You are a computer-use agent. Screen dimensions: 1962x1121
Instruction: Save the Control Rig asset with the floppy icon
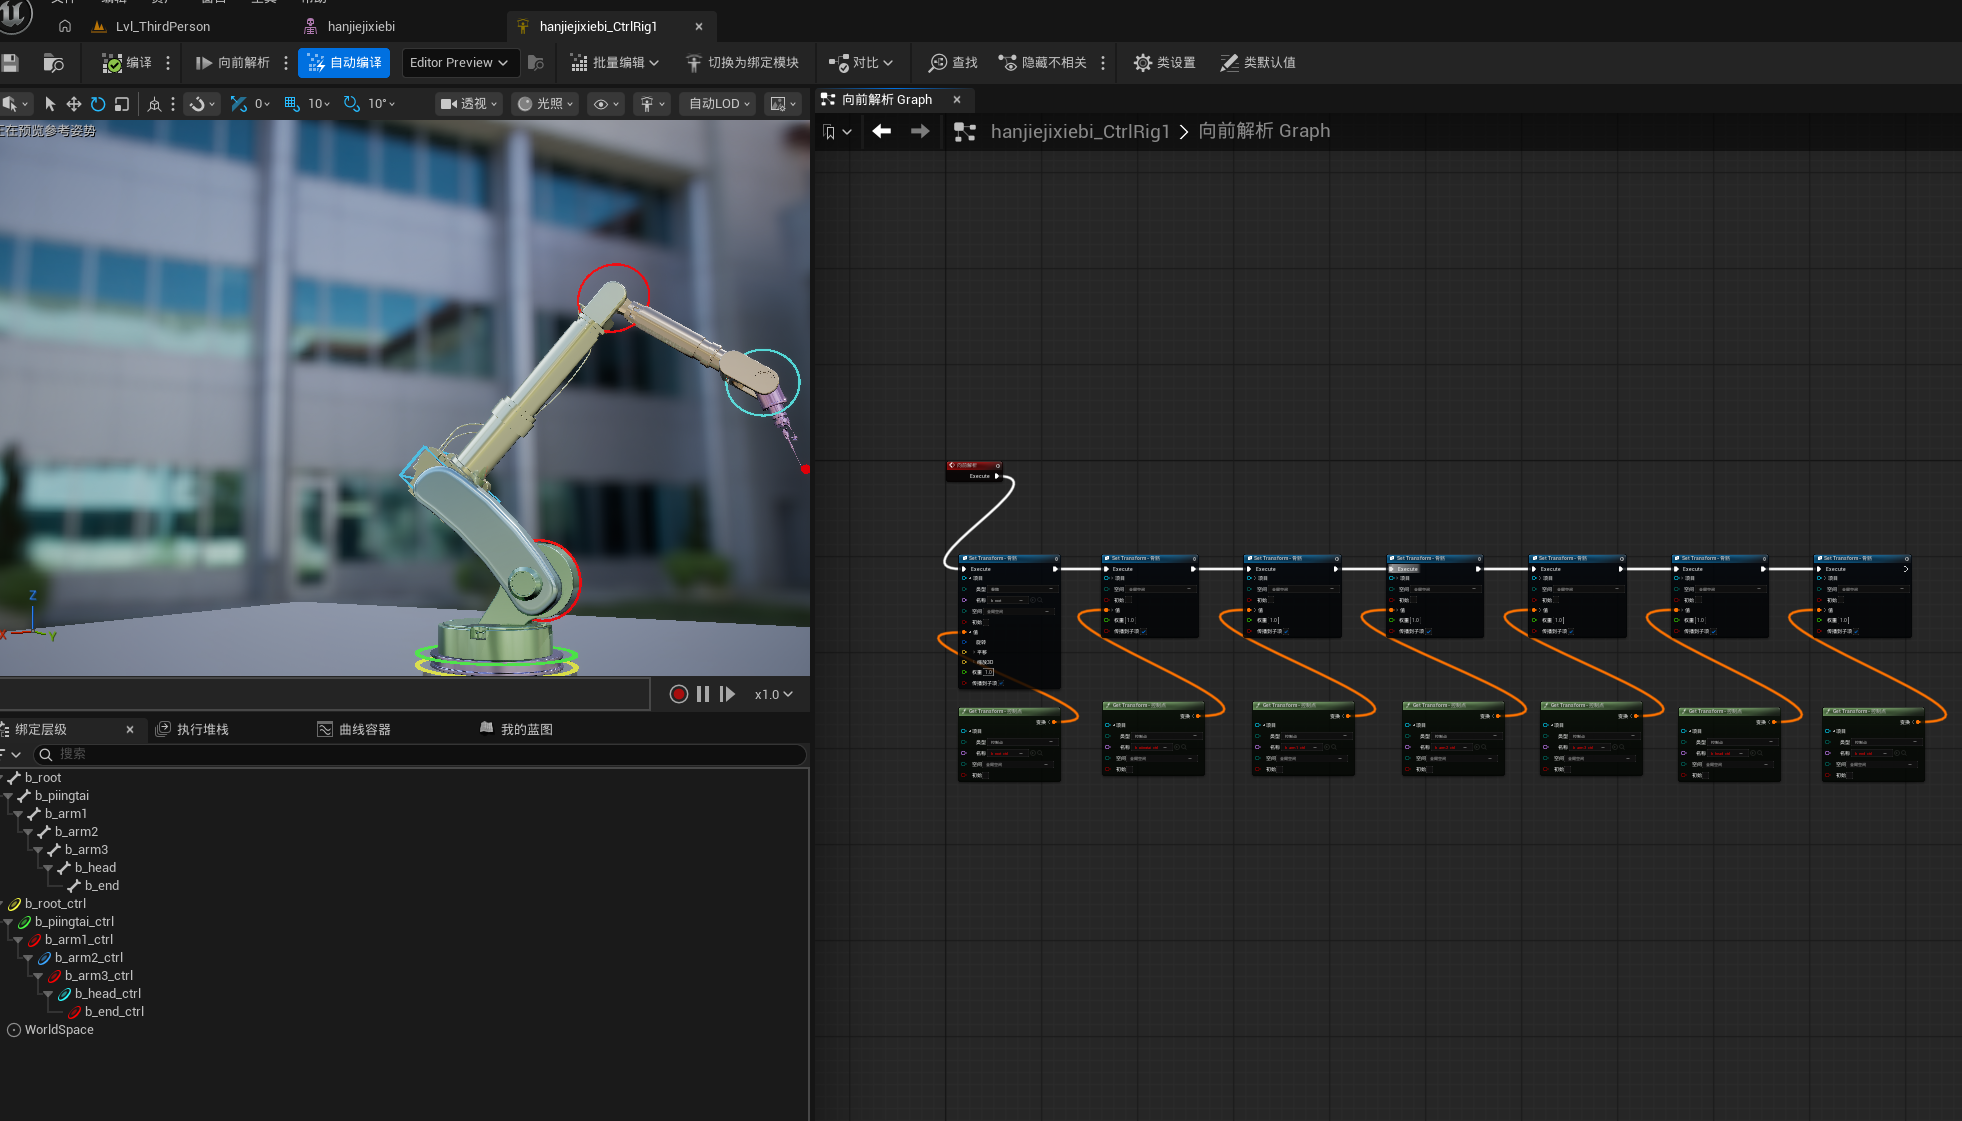click(x=10, y=63)
